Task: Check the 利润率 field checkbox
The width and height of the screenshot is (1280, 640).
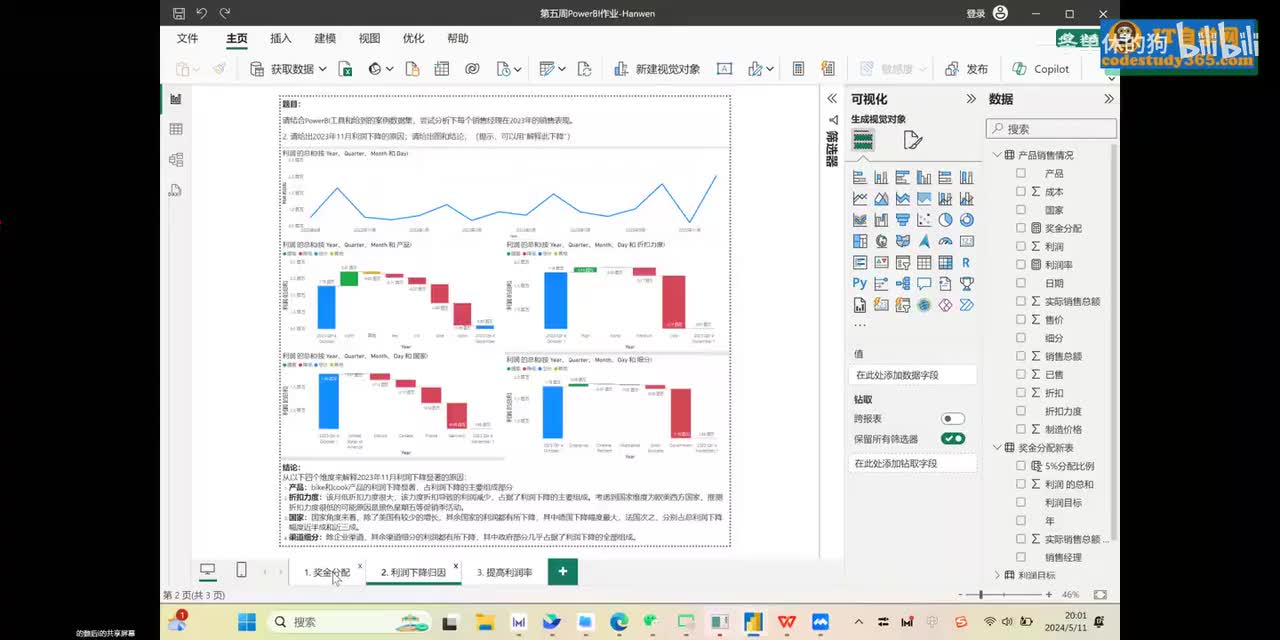Action: pos(1021,265)
